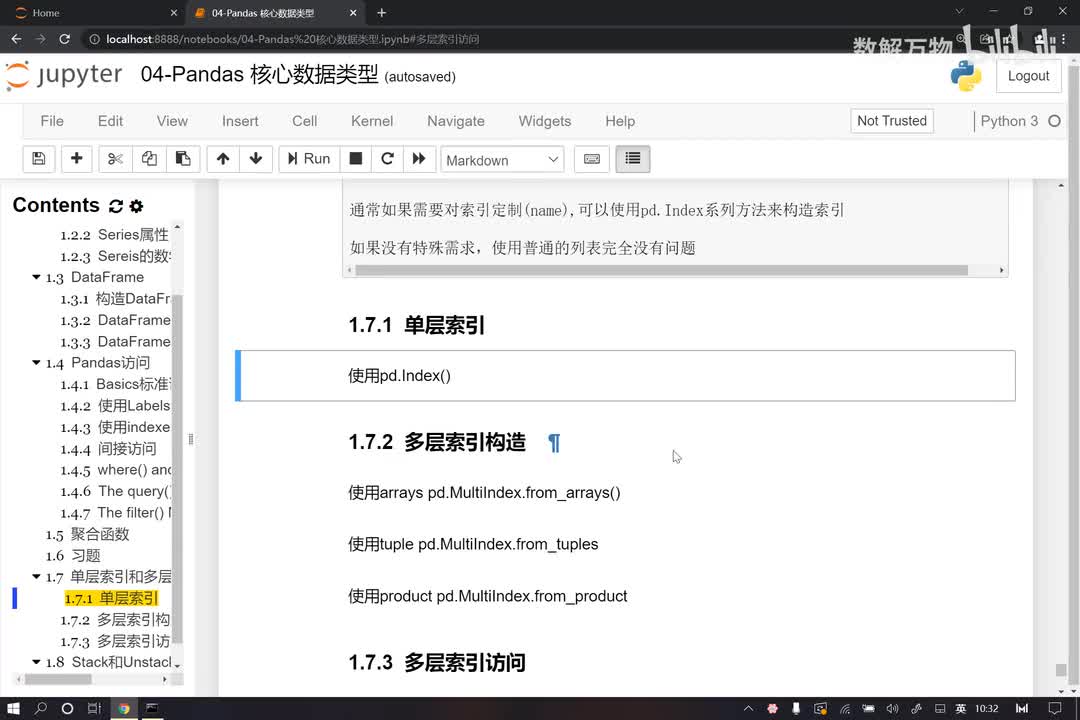Click the Contents panel horizontal scrollbar
Screen dimensions: 1080x720
(x=58, y=679)
